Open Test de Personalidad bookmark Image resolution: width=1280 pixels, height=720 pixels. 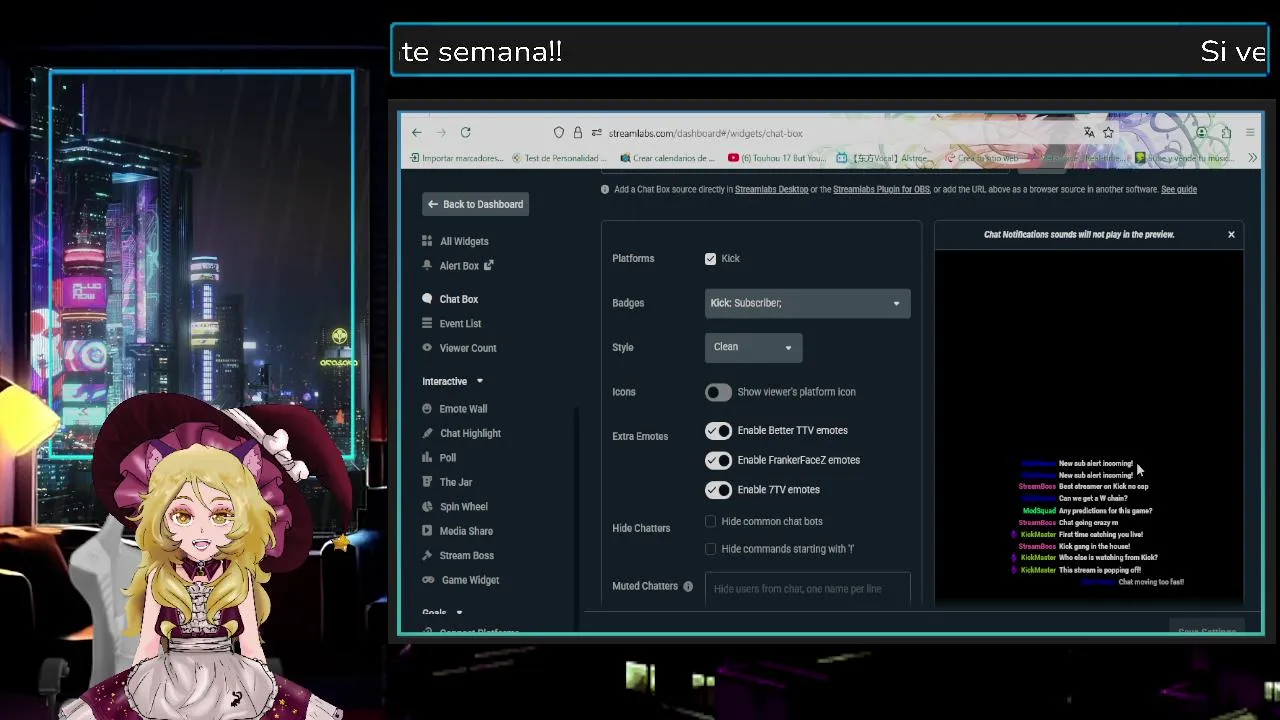click(x=559, y=158)
